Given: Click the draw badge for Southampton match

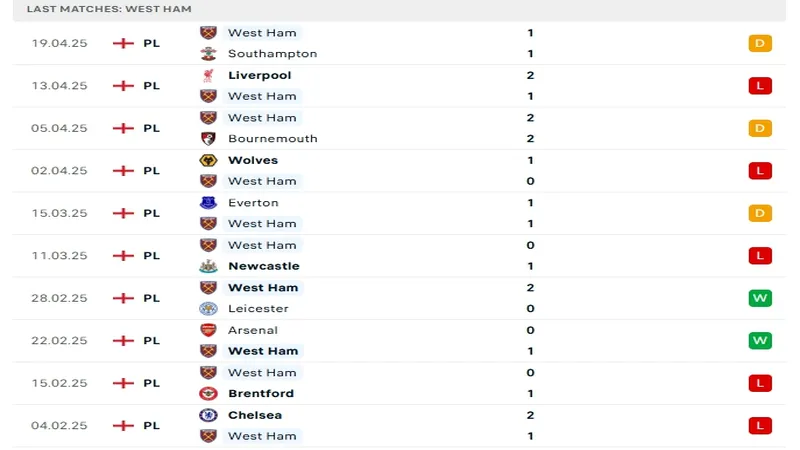Looking at the screenshot, I should click(760, 43).
